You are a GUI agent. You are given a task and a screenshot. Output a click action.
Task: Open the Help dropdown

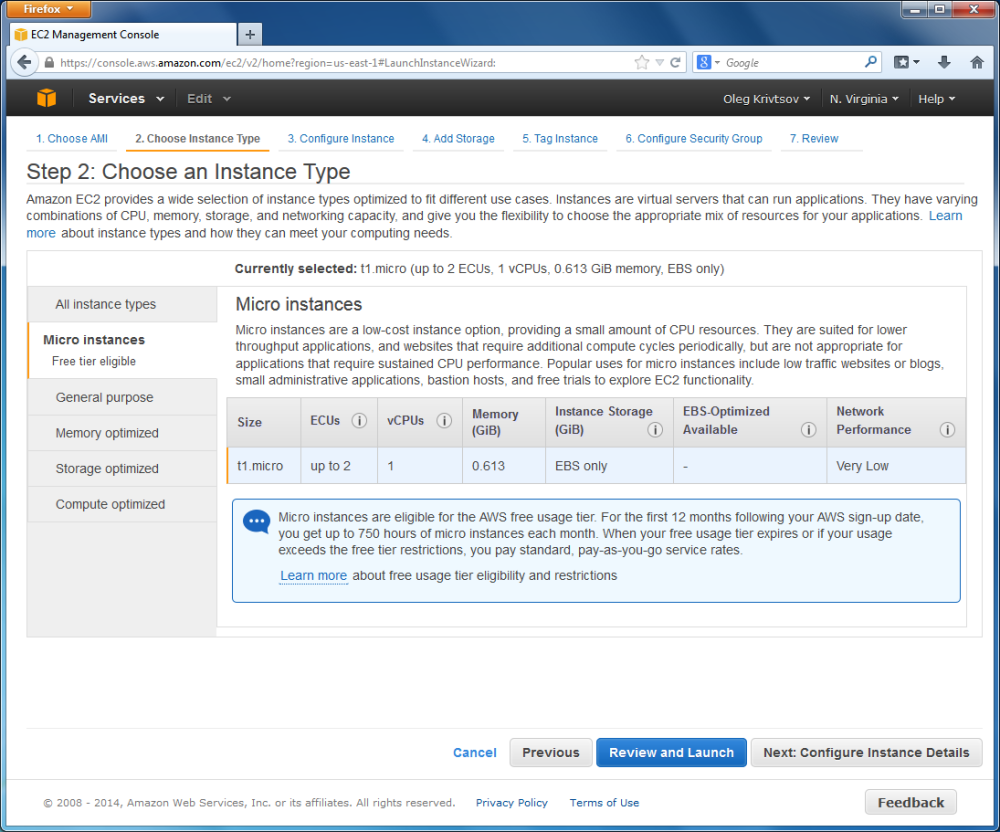[936, 99]
